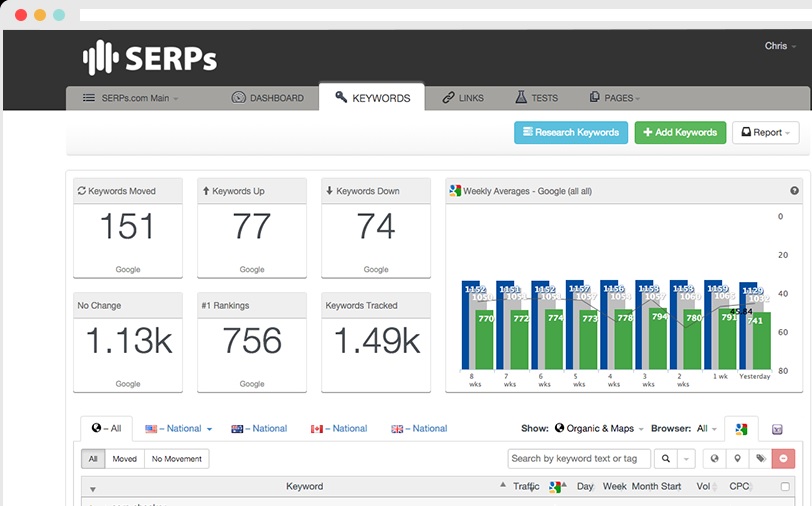Open the Organic & Maps show dropdown
Viewport: 812px width, 506px height.
click(x=599, y=428)
